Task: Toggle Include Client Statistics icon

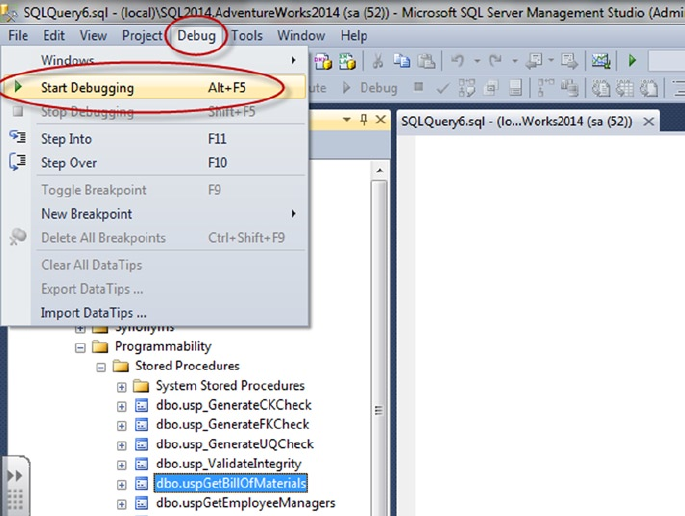Action: click(x=570, y=88)
